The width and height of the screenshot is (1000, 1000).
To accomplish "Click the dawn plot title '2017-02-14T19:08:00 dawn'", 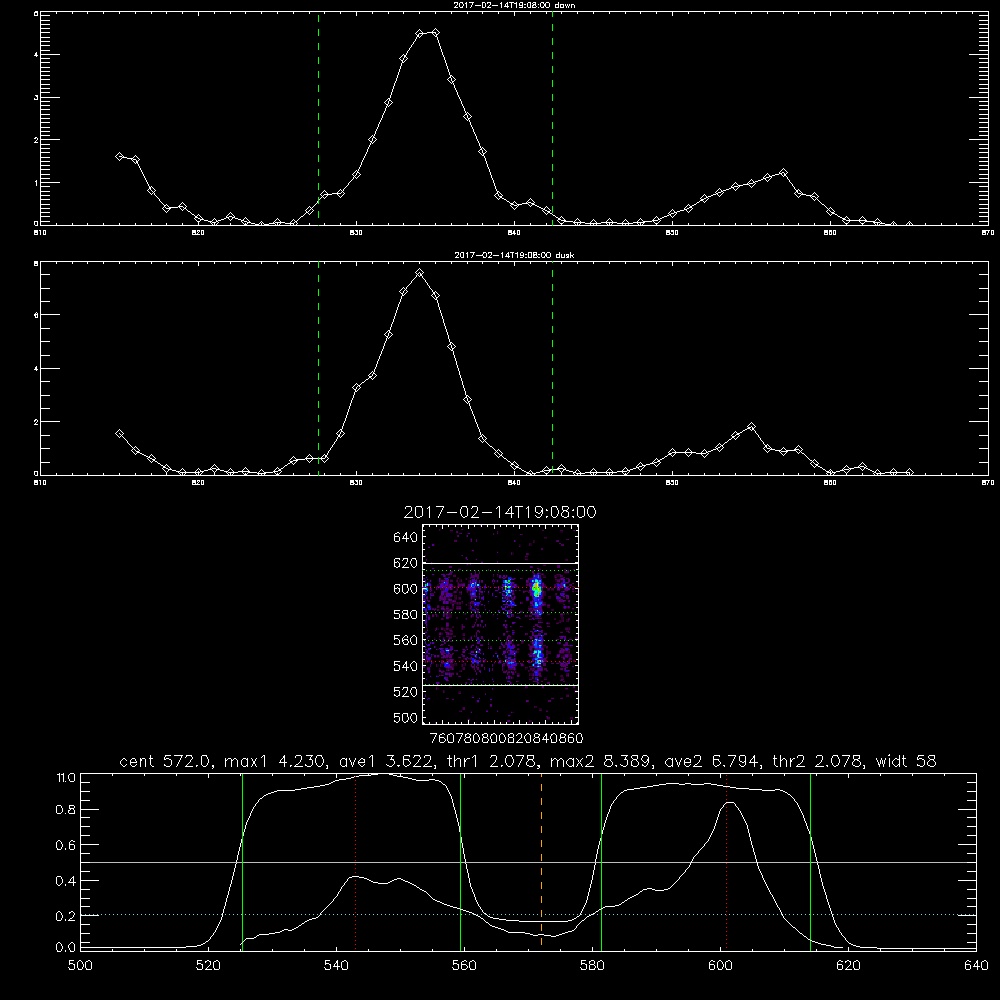I will [514, 5].
